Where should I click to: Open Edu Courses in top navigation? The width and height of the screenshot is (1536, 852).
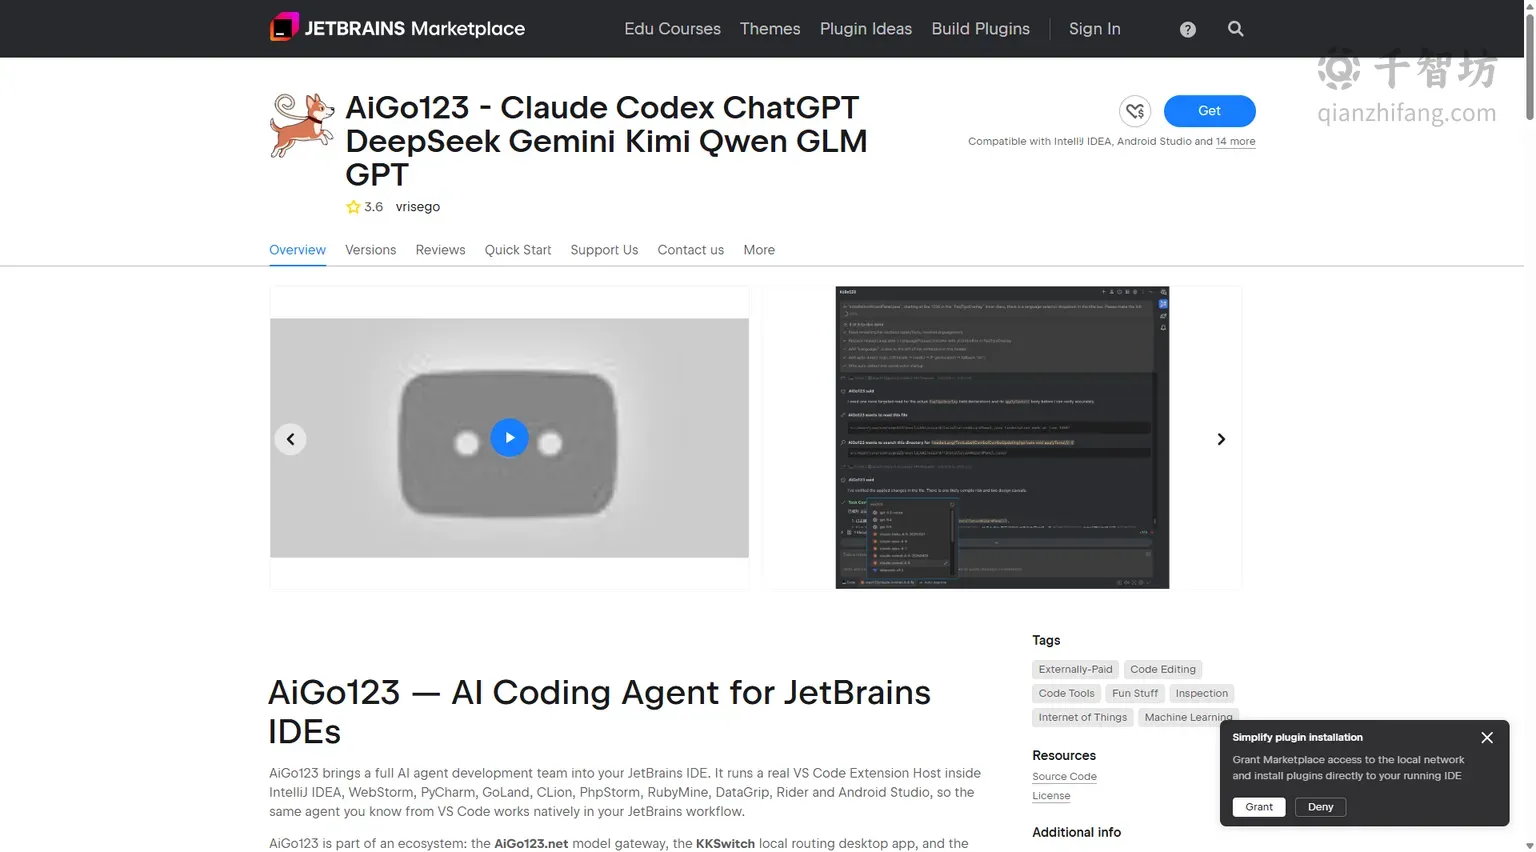pyautogui.click(x=672, y=29)
